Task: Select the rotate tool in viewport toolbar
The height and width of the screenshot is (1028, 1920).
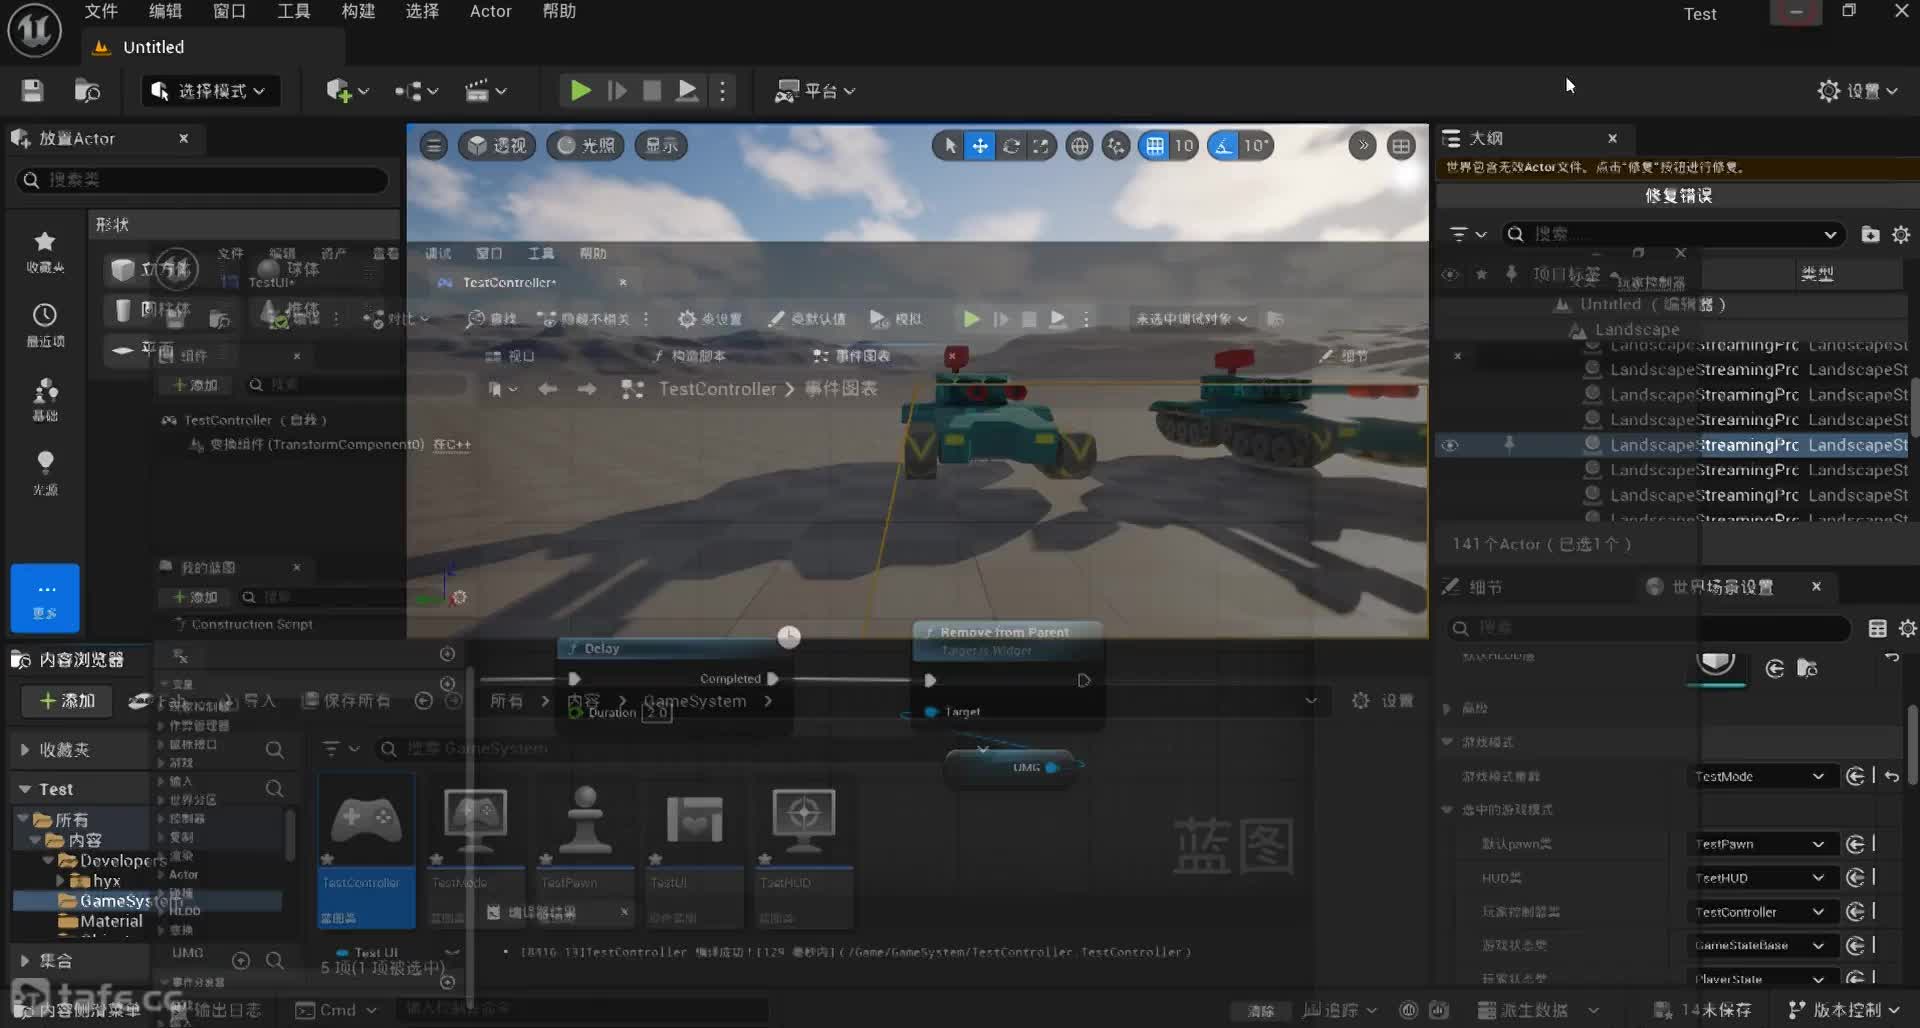Action: [x=1011, y=146]
